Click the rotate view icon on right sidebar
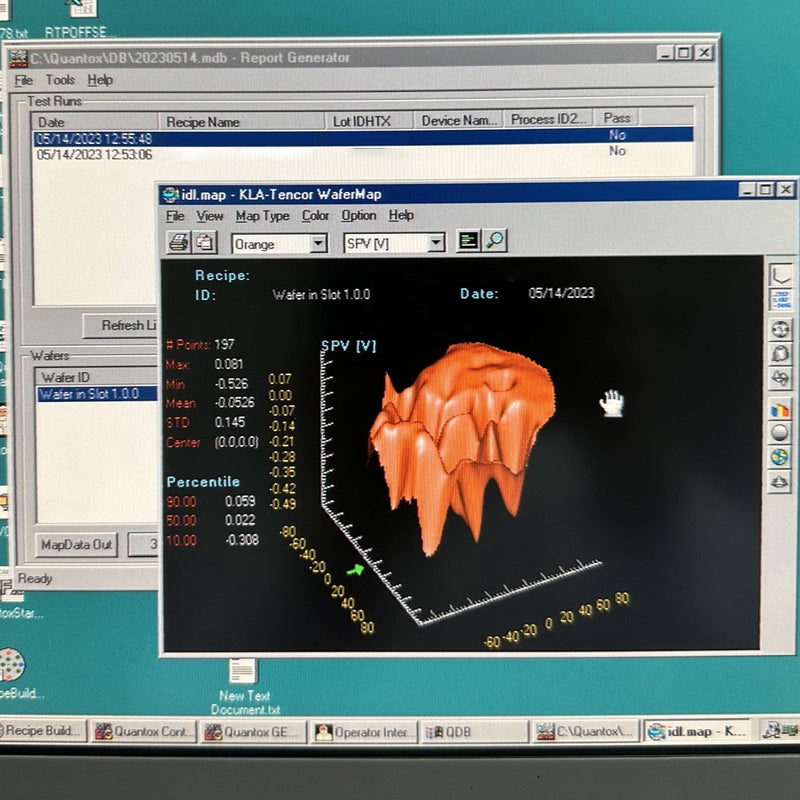 [x=779, y=330]
